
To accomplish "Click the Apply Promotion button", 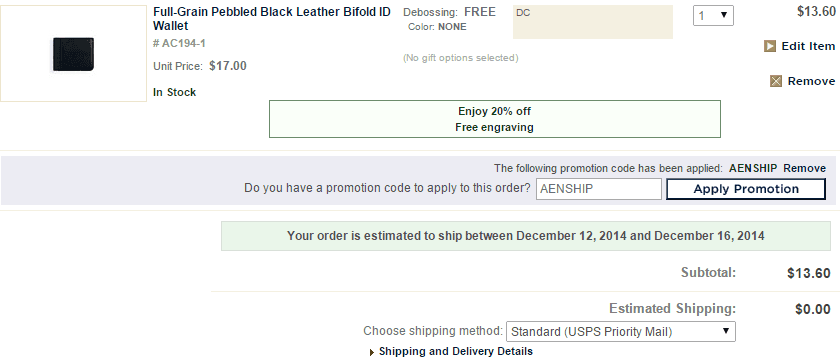I will tap(746, 189).
